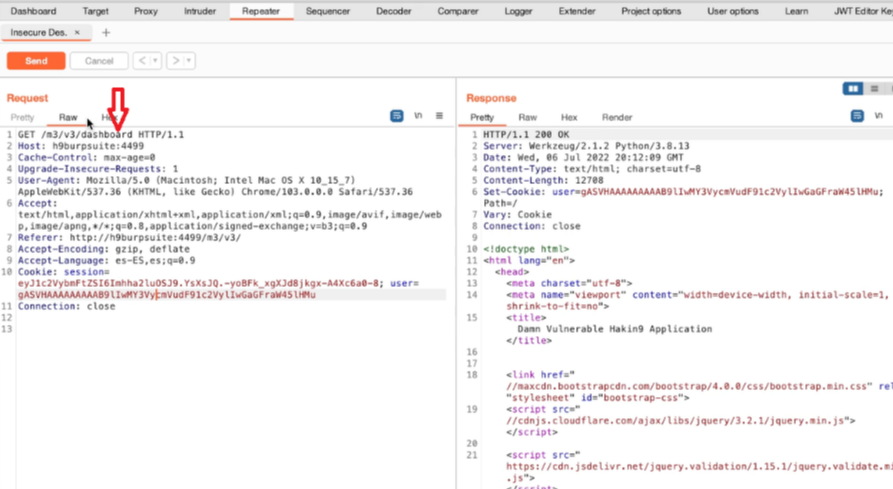Viewport: 893px width, 489px height.
Task: Close the Insecure Des. repeater tab
Action: click(x=77, y=32)
